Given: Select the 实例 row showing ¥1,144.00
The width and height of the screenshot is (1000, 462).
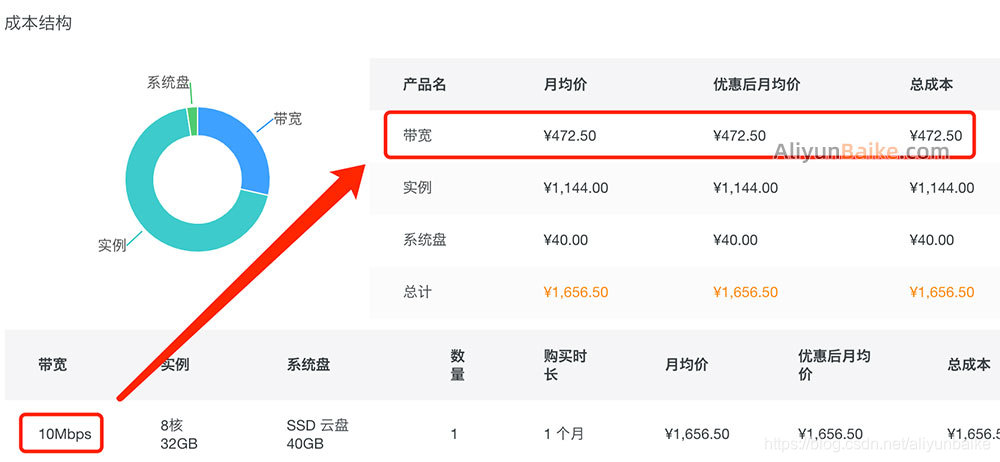Looking at the screenshot, I should pos(685,188).
